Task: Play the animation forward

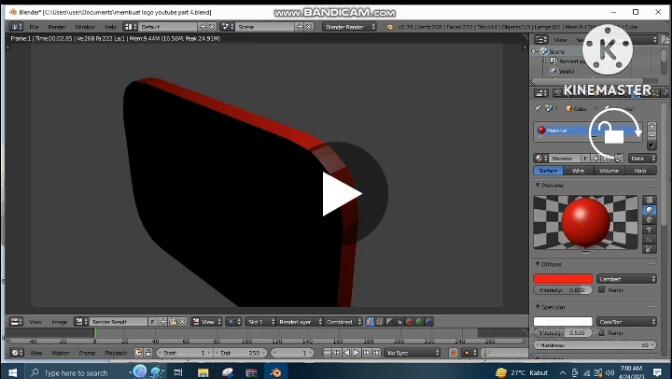Action: tap(356, 353)
